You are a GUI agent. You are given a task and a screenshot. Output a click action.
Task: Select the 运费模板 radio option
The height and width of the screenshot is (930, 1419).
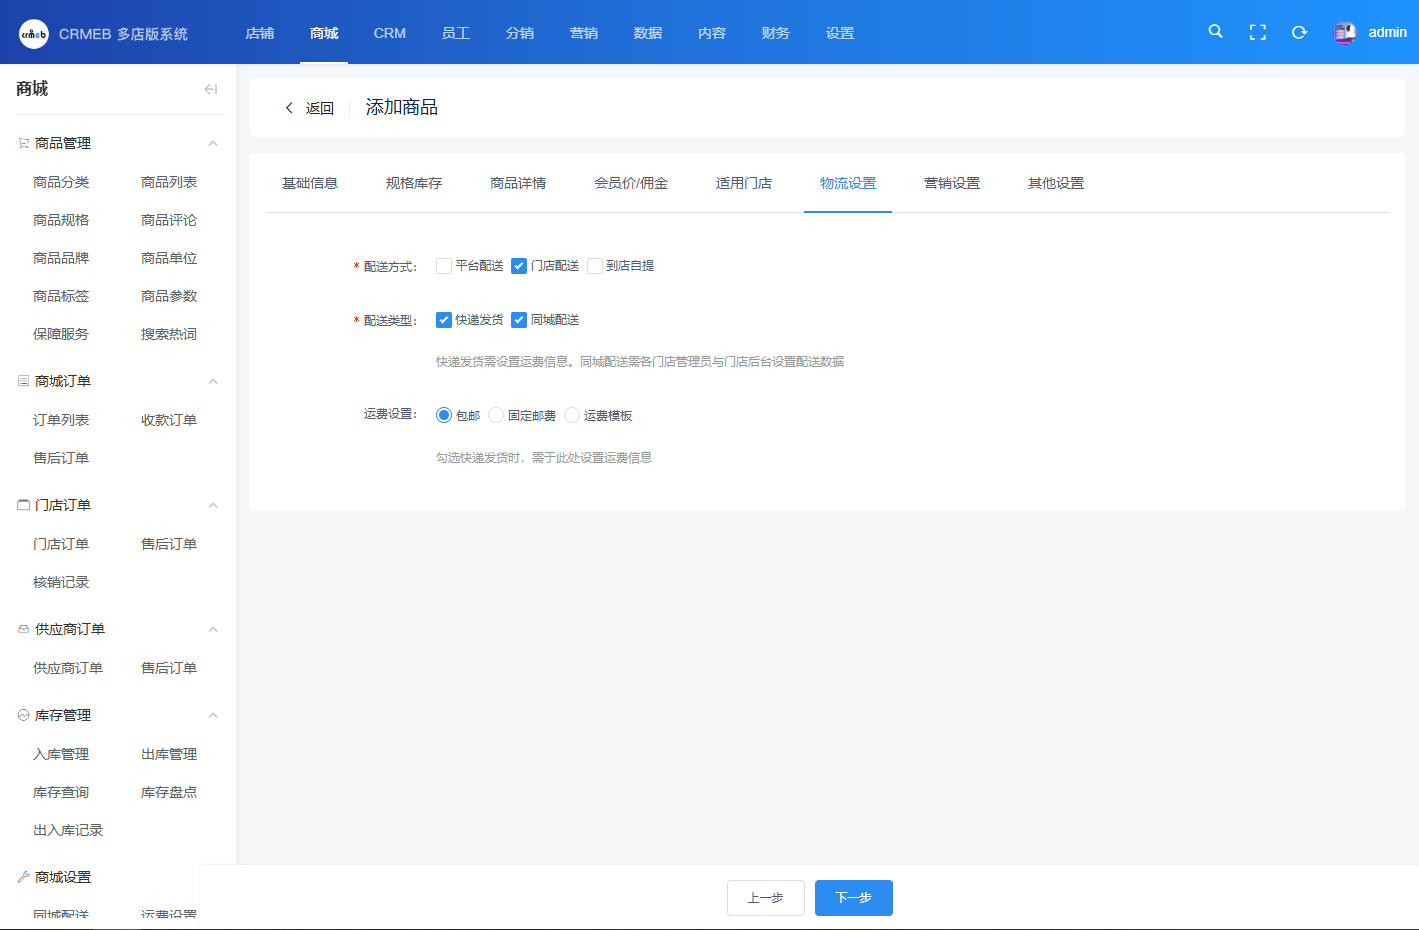572,415
